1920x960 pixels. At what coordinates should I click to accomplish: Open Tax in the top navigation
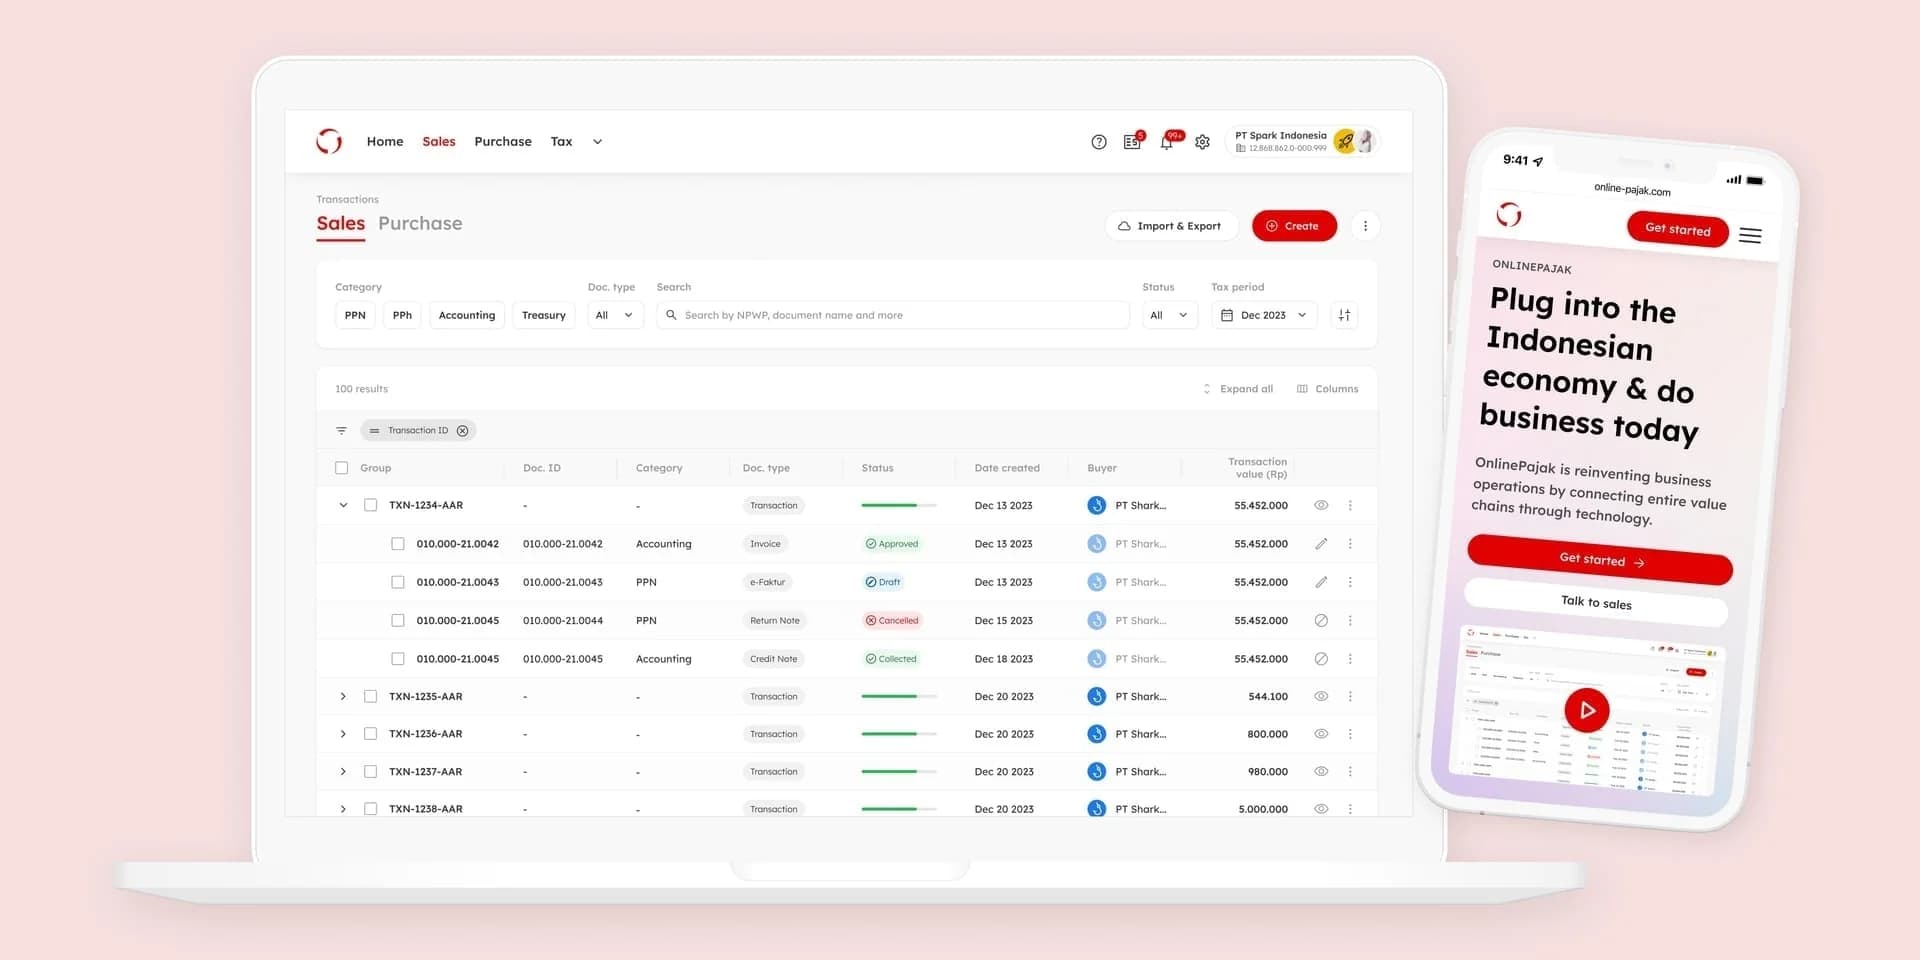click(x=561, y=142)
